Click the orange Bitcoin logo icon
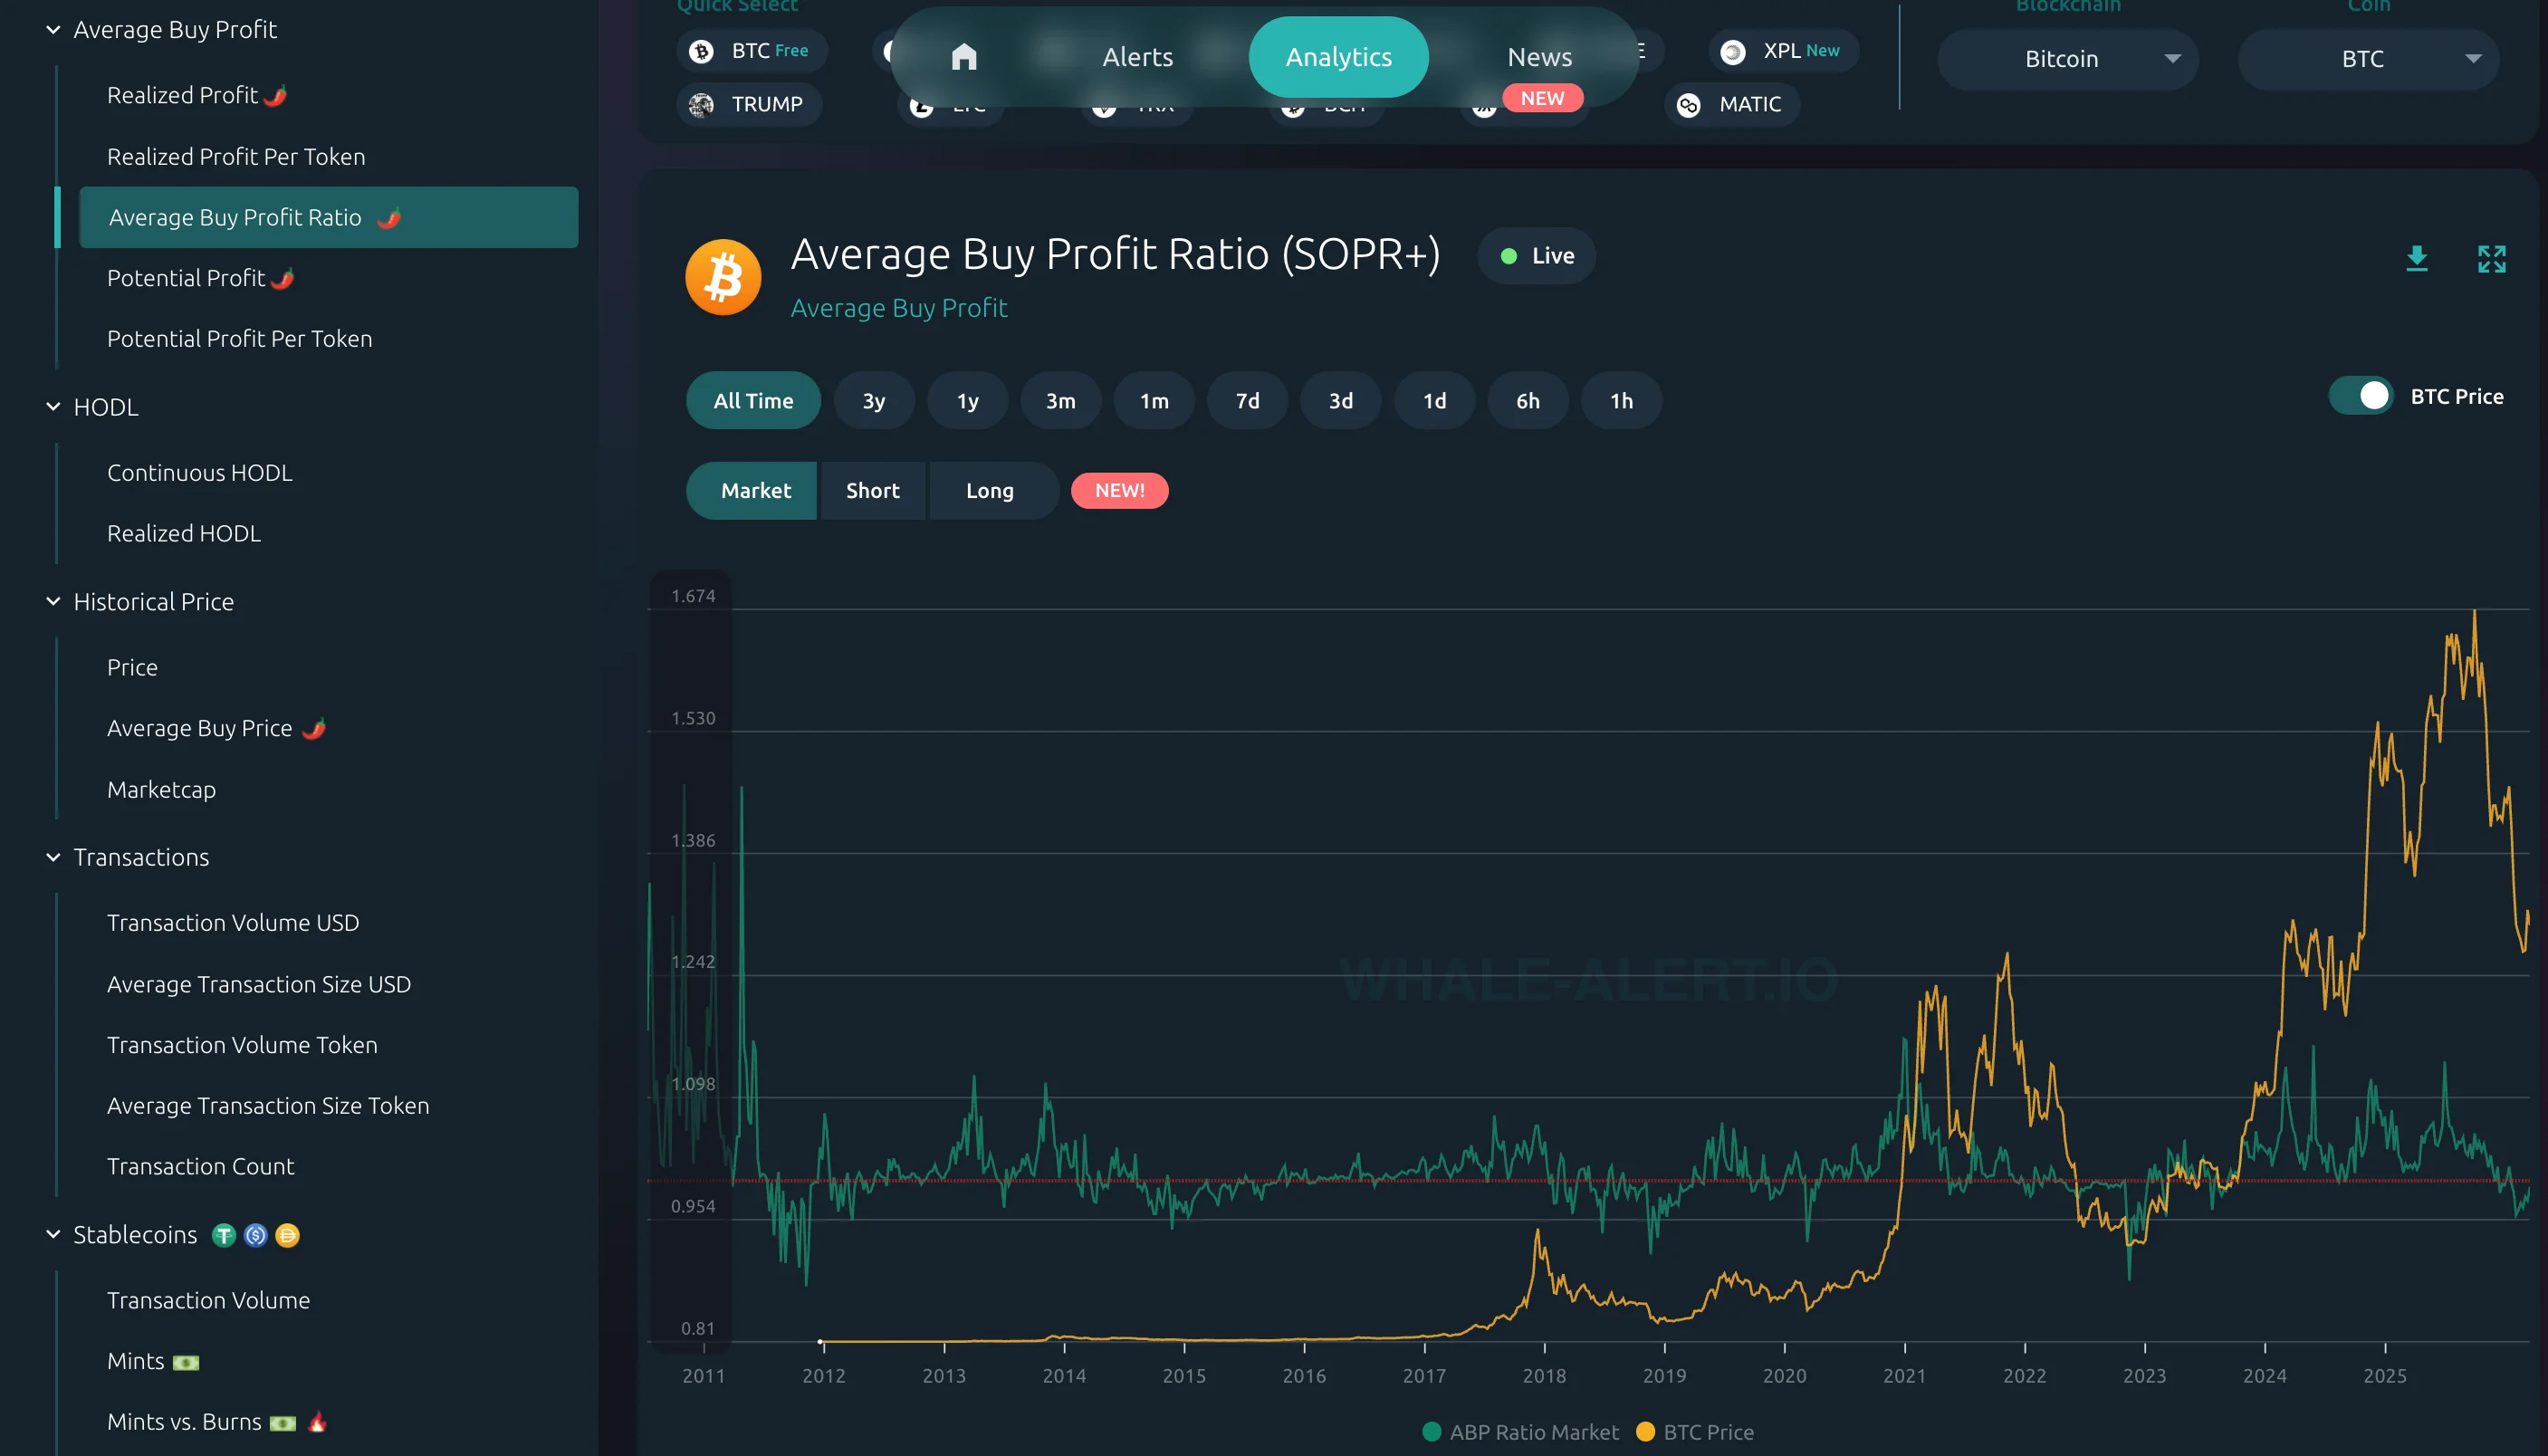Screen dimensions: 2548x1456 point(723,277)
